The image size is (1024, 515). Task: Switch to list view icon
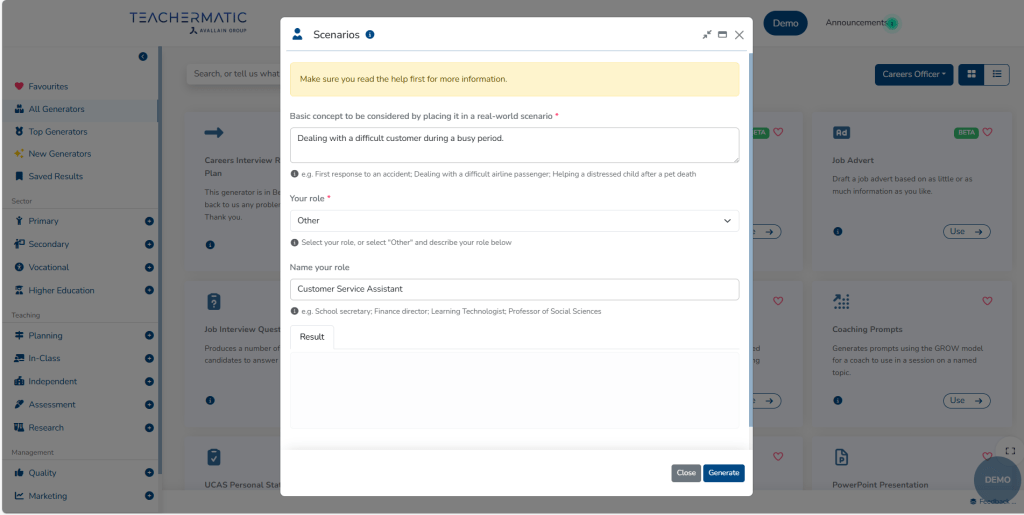pos(997,74)
